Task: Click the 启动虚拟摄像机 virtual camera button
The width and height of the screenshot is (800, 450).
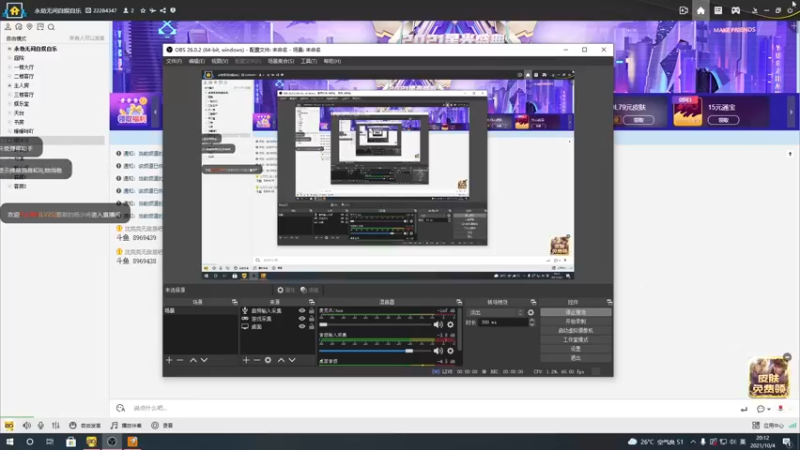Action: [x=576, y=331]
